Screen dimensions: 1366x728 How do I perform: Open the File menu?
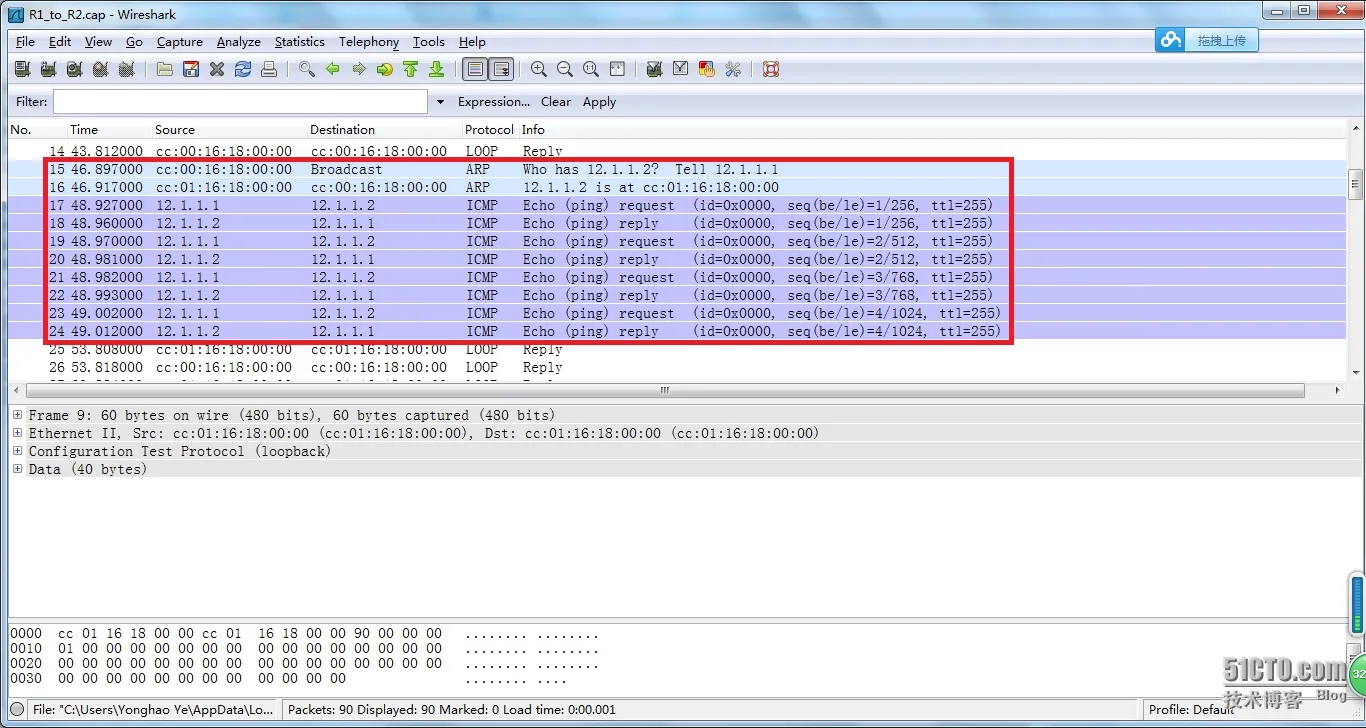click(x=25, y=42)
